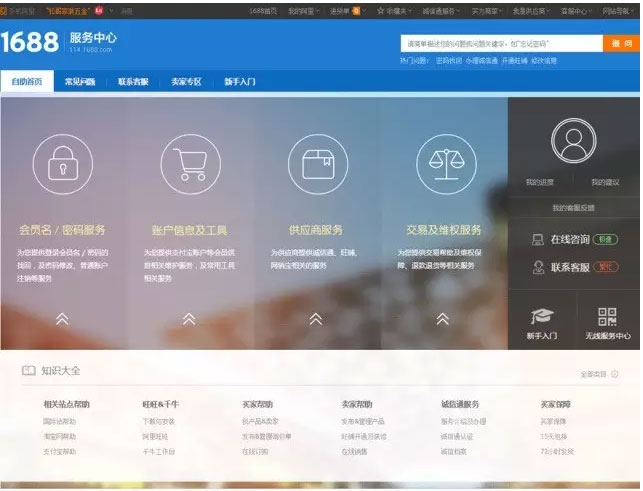Click the 114.1688.com text under 服务中心
This screenshot has width=643, height=491.
coord(90,50)
